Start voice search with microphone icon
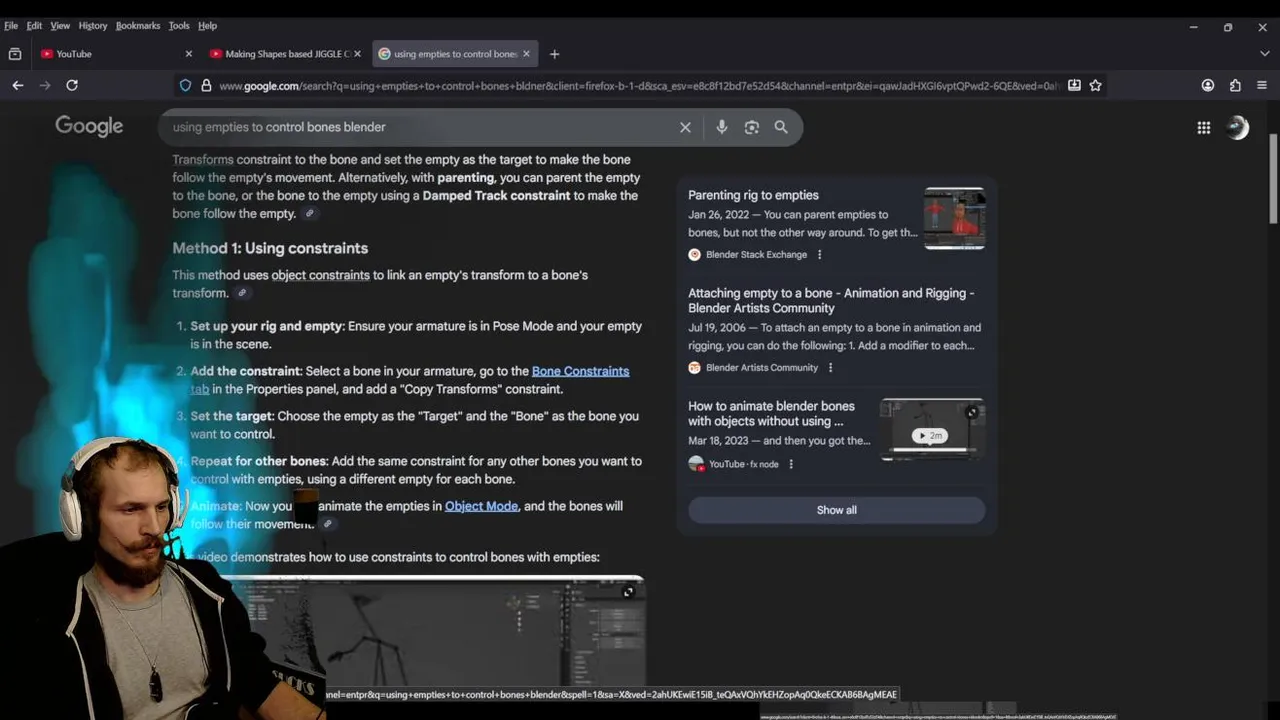1280x720 pixels. (722, 127)
